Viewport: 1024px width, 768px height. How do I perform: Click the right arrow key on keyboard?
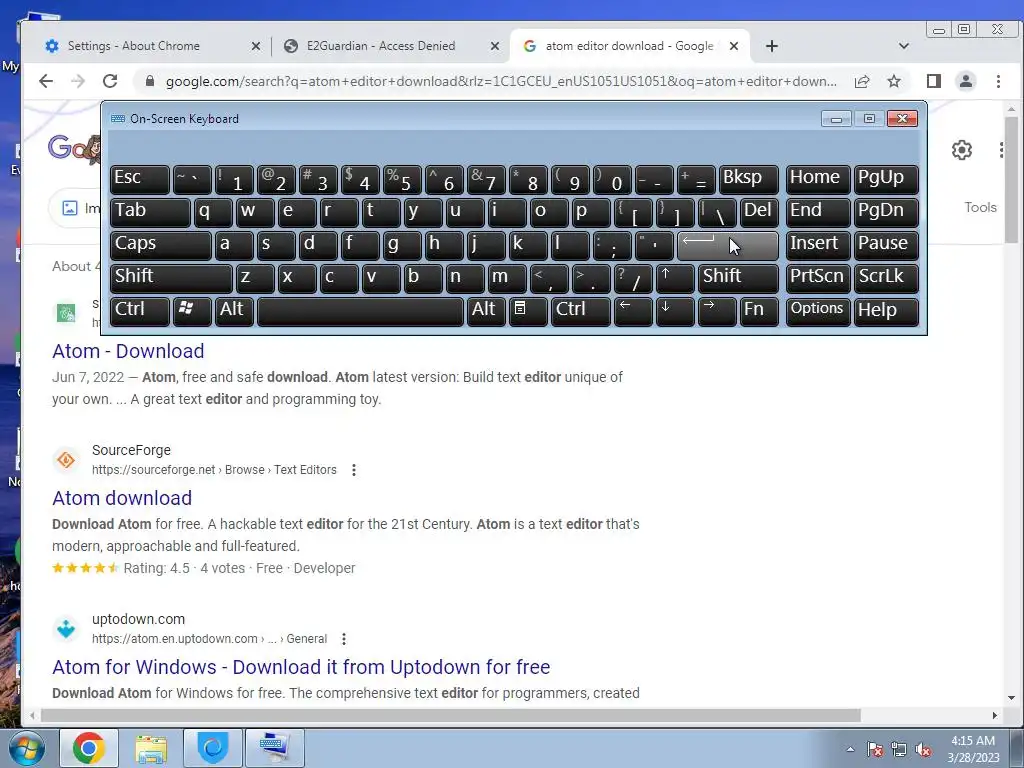tap(716, 310)
